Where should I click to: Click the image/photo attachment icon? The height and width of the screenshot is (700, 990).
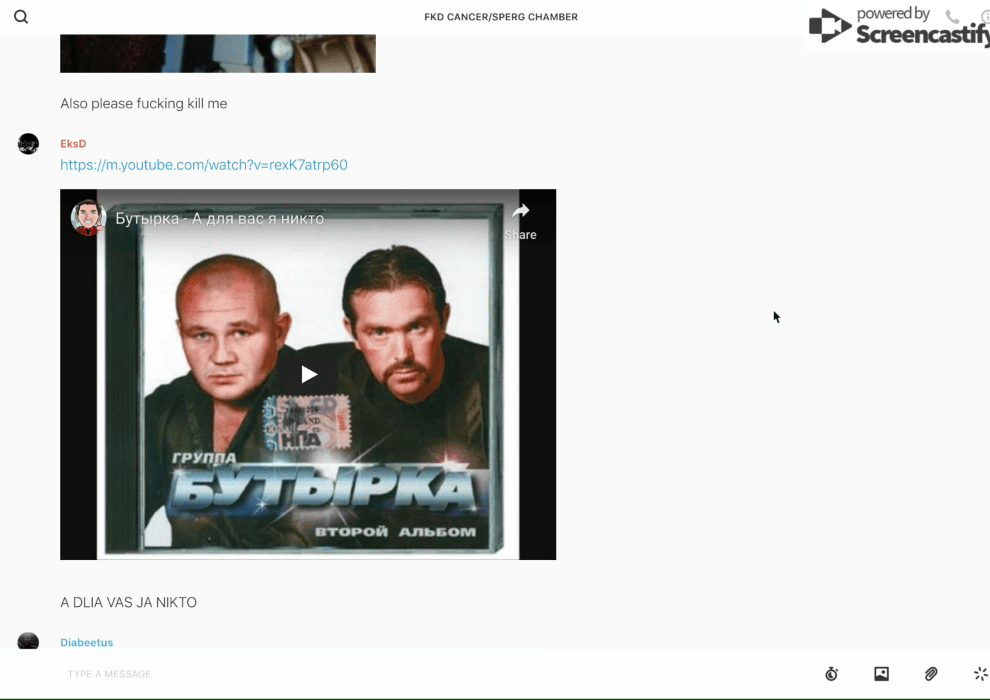pos(881,674)
